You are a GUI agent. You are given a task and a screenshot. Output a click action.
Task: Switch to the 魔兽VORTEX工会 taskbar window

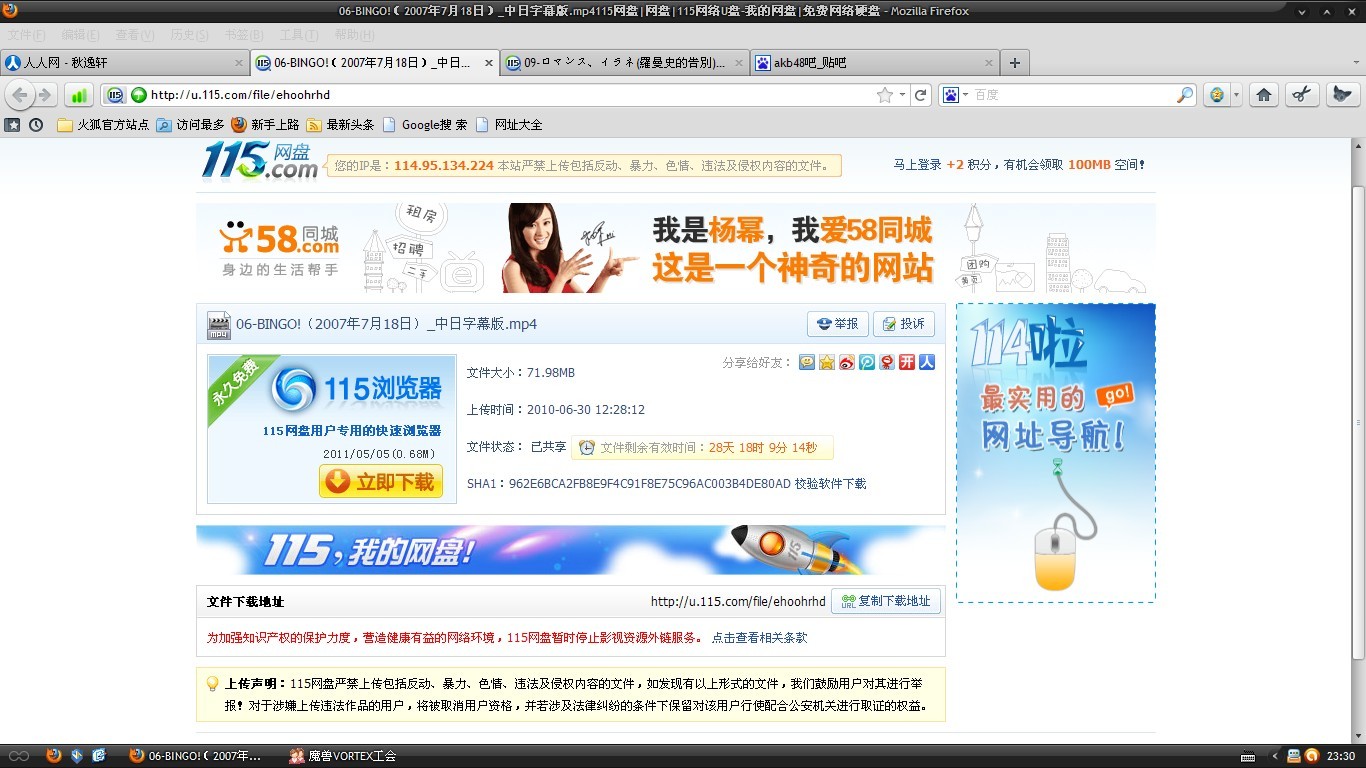[342, 756]
